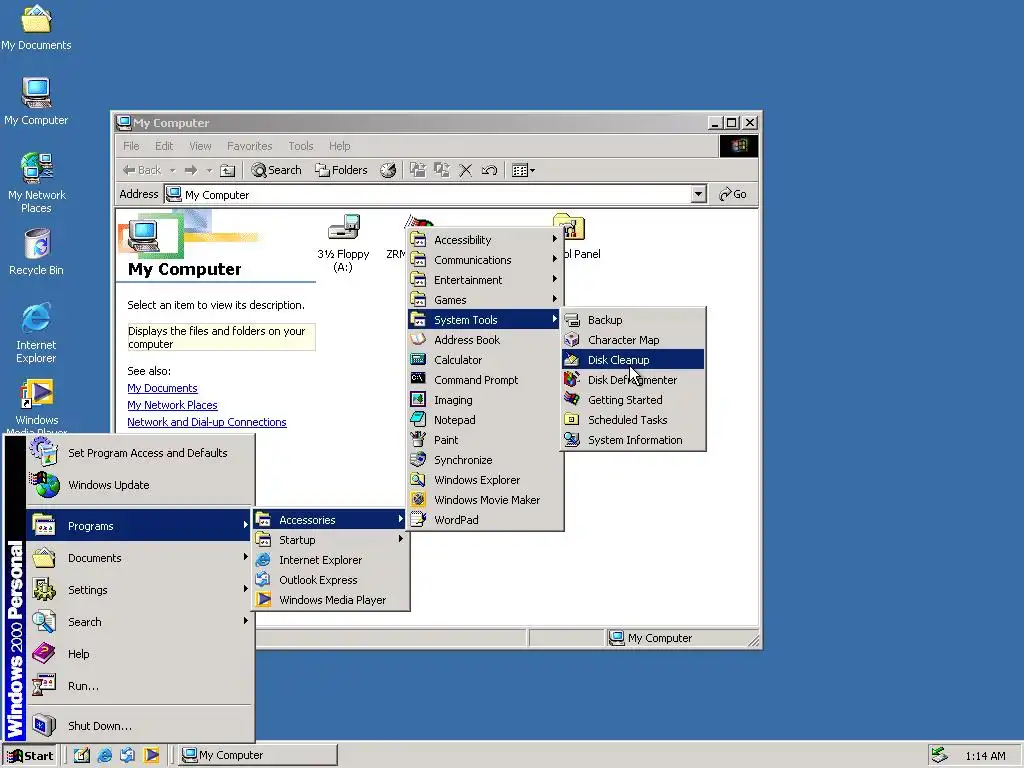Screen dimensions: 1024x768
Task: Open System Information entry
Action: [x=633, y=440]
